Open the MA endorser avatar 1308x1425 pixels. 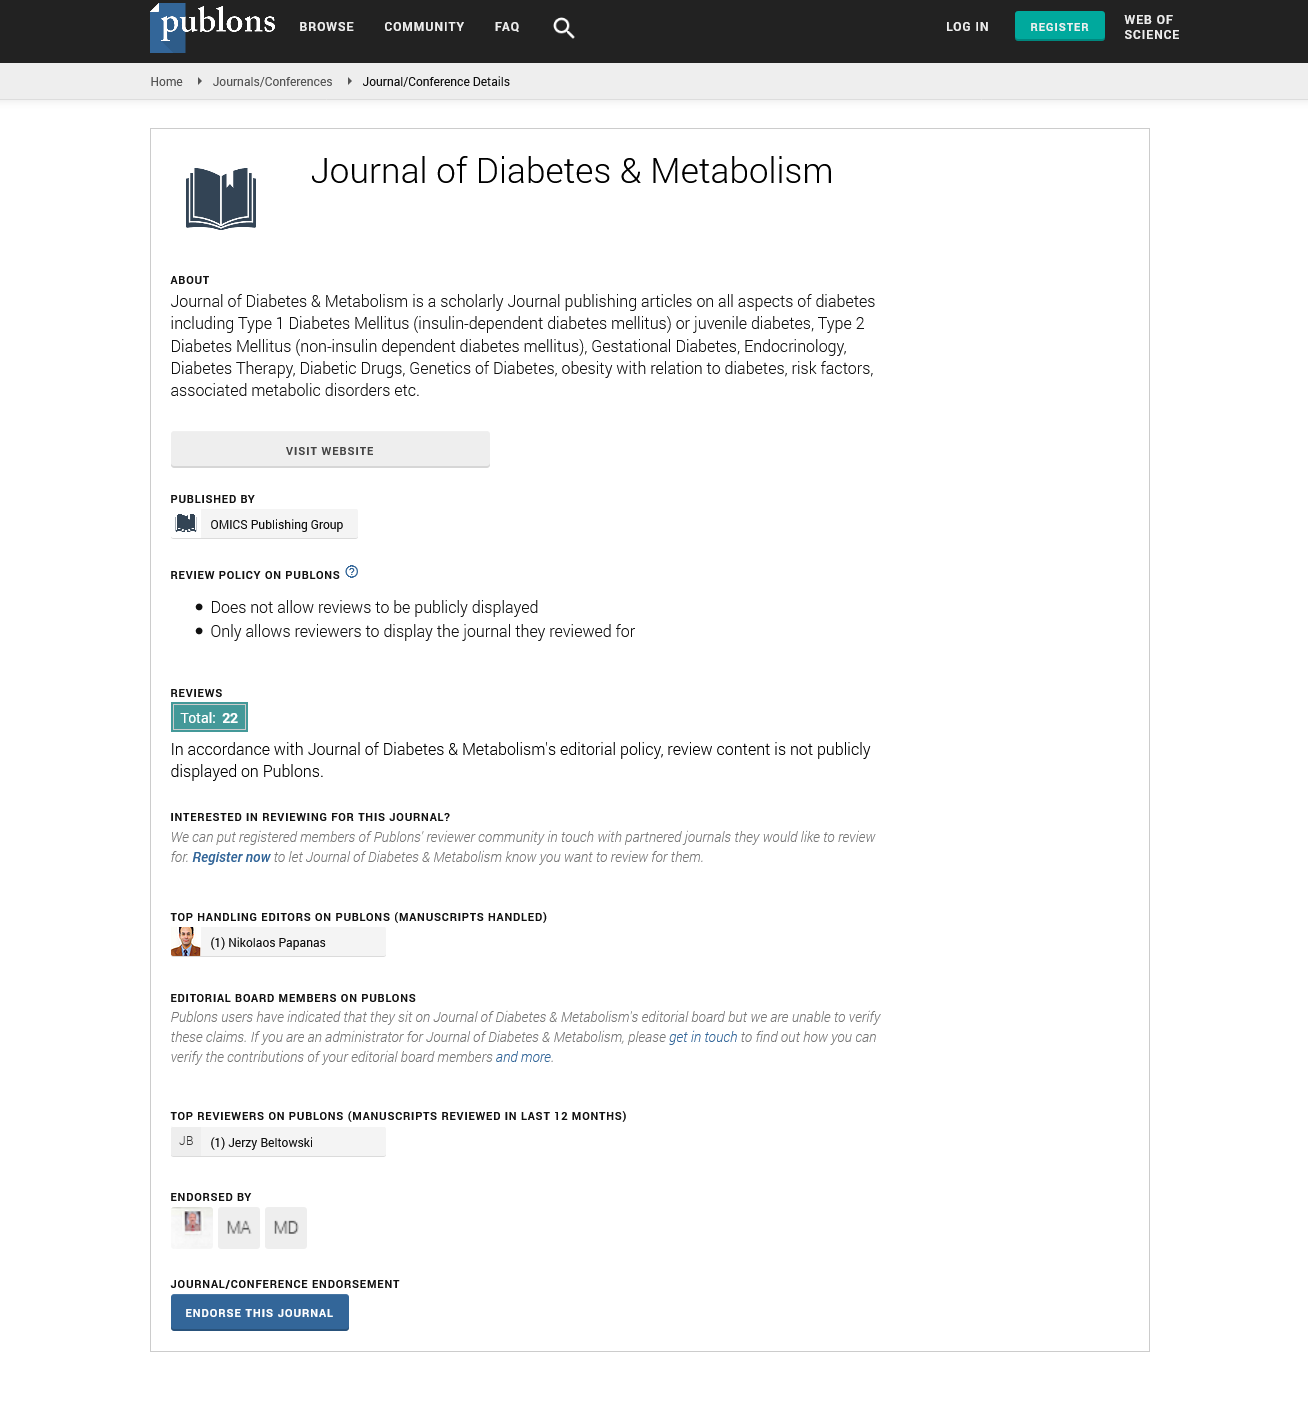pyautogui.click(x=239, y=1227)
